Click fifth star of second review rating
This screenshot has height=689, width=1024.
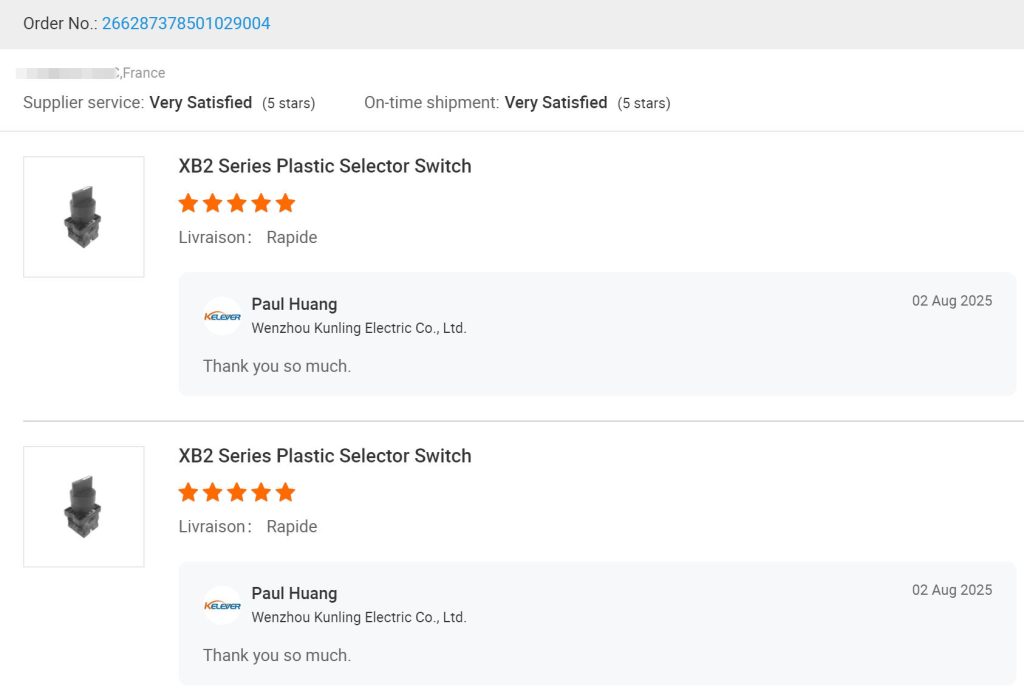(285, 492)
